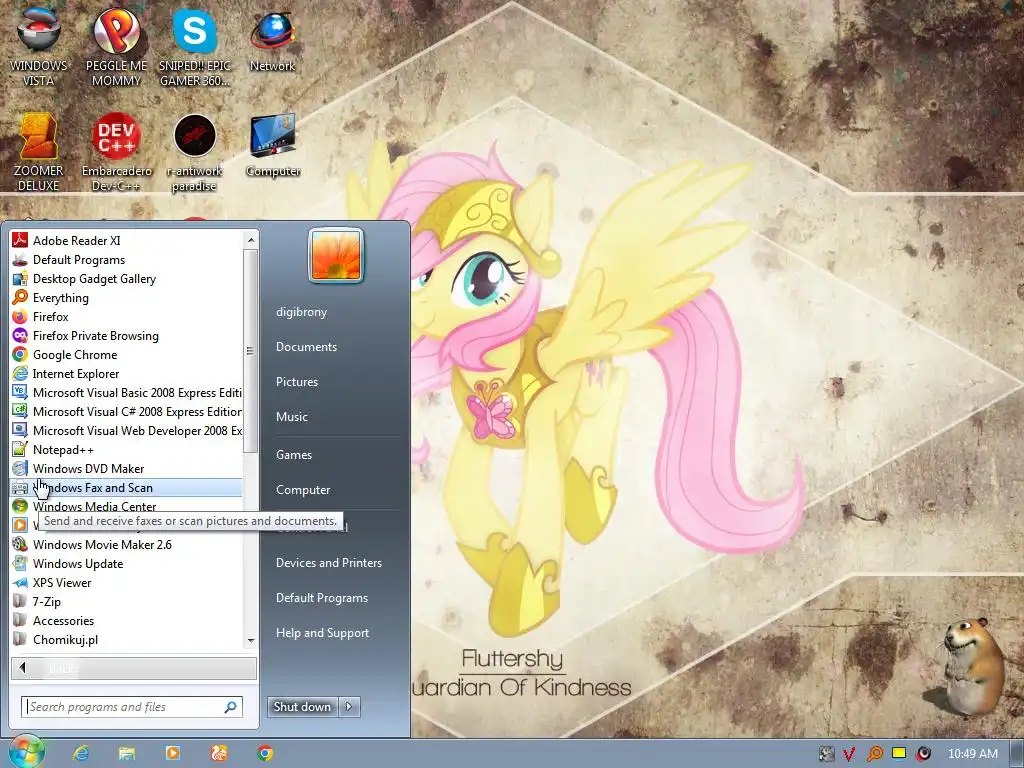This screenshot has height=768, width=1024.
Task: Click the program list scroll-down arrow
Action: (251, 641)
